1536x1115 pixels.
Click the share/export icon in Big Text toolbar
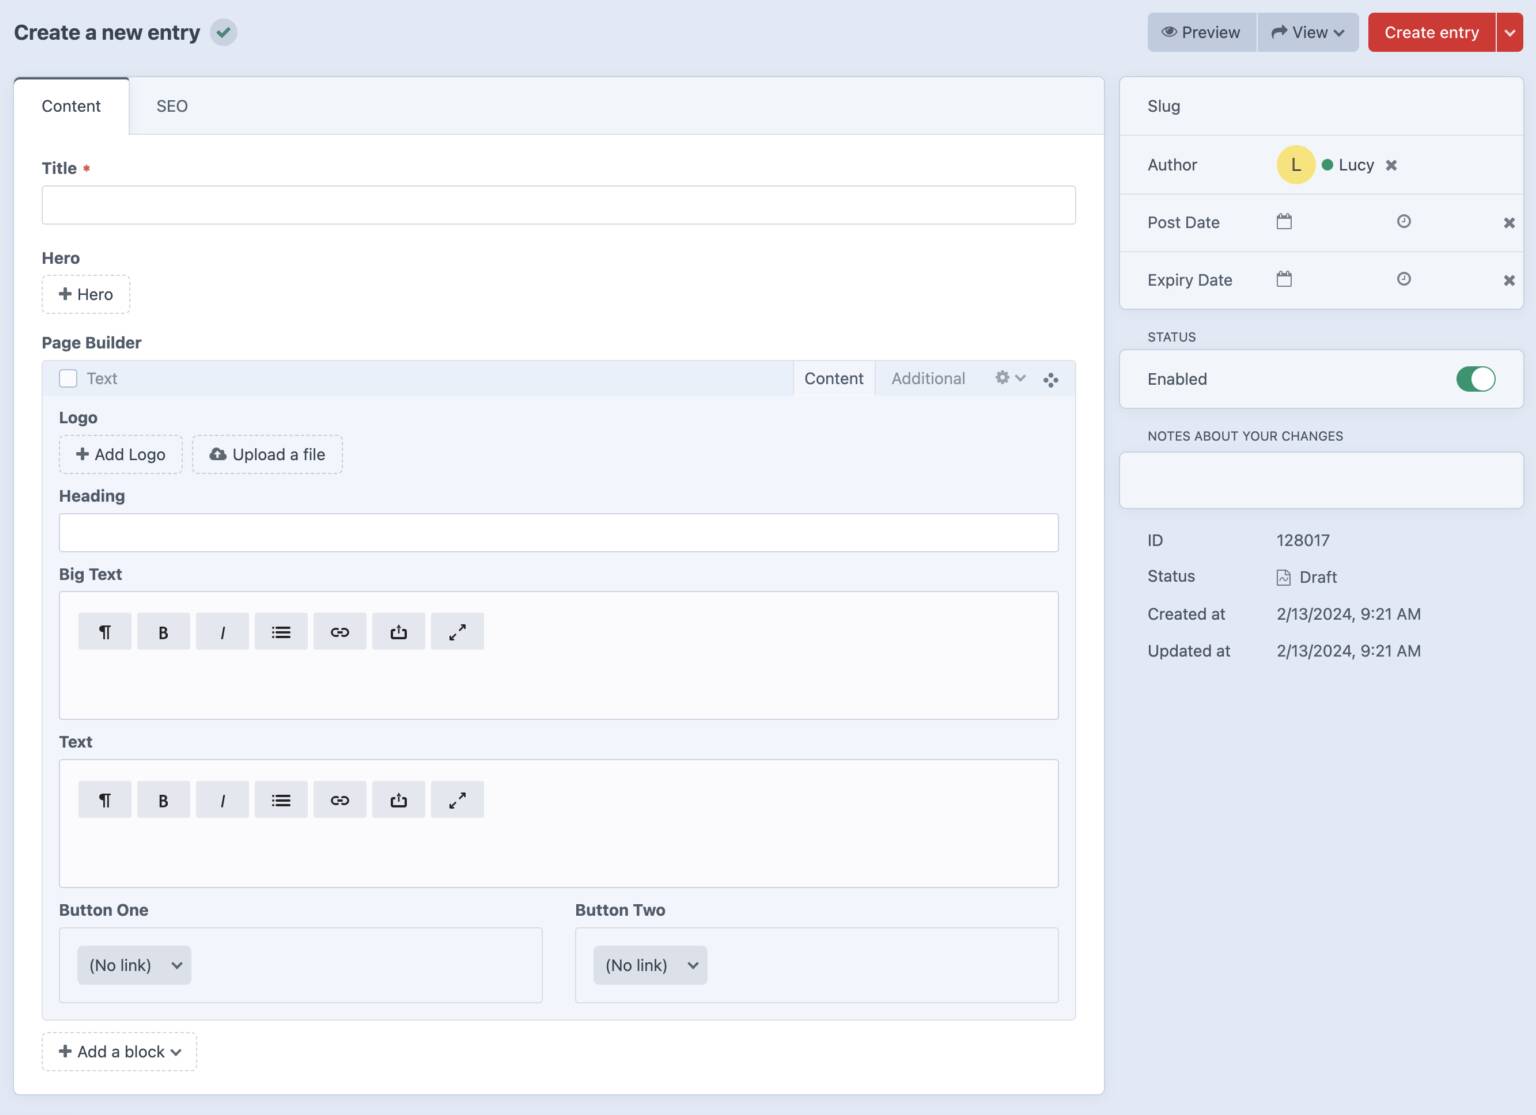398,632
